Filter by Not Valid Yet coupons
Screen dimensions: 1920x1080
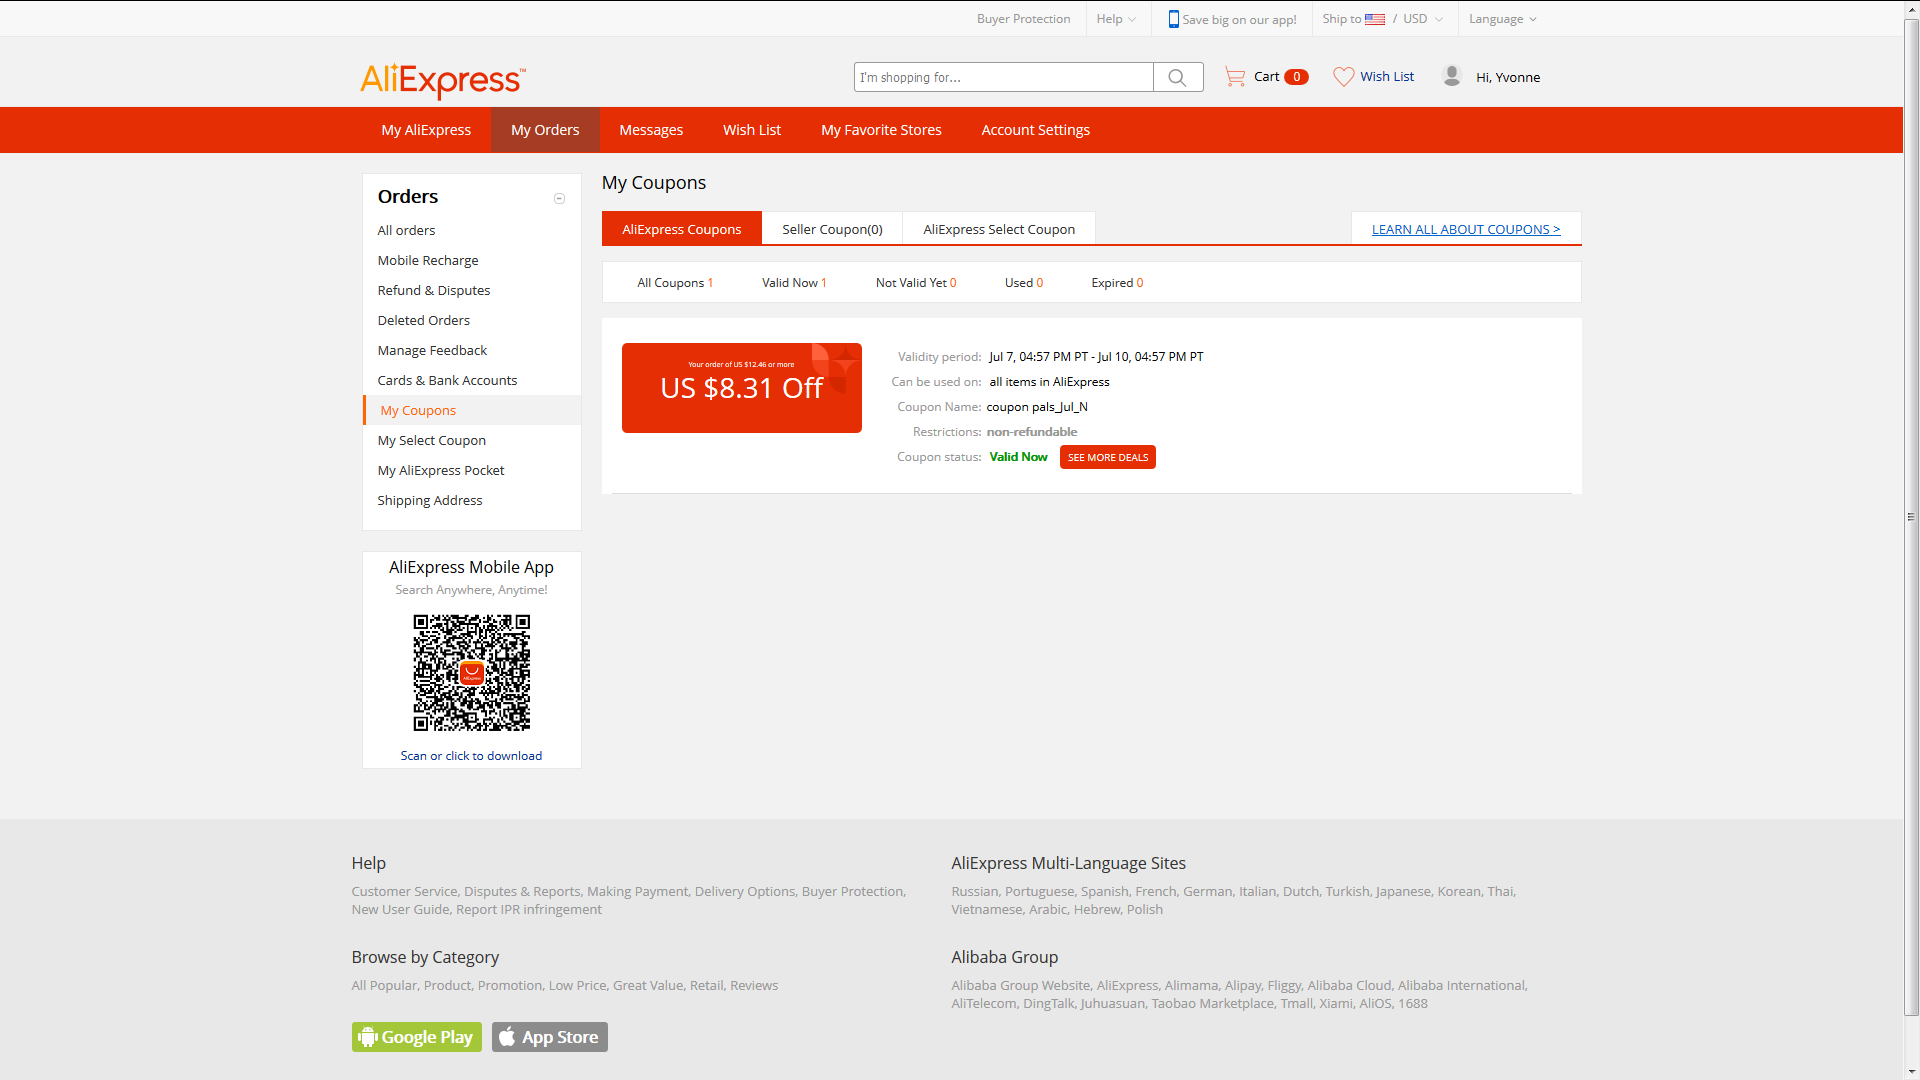tap(916, 283)
